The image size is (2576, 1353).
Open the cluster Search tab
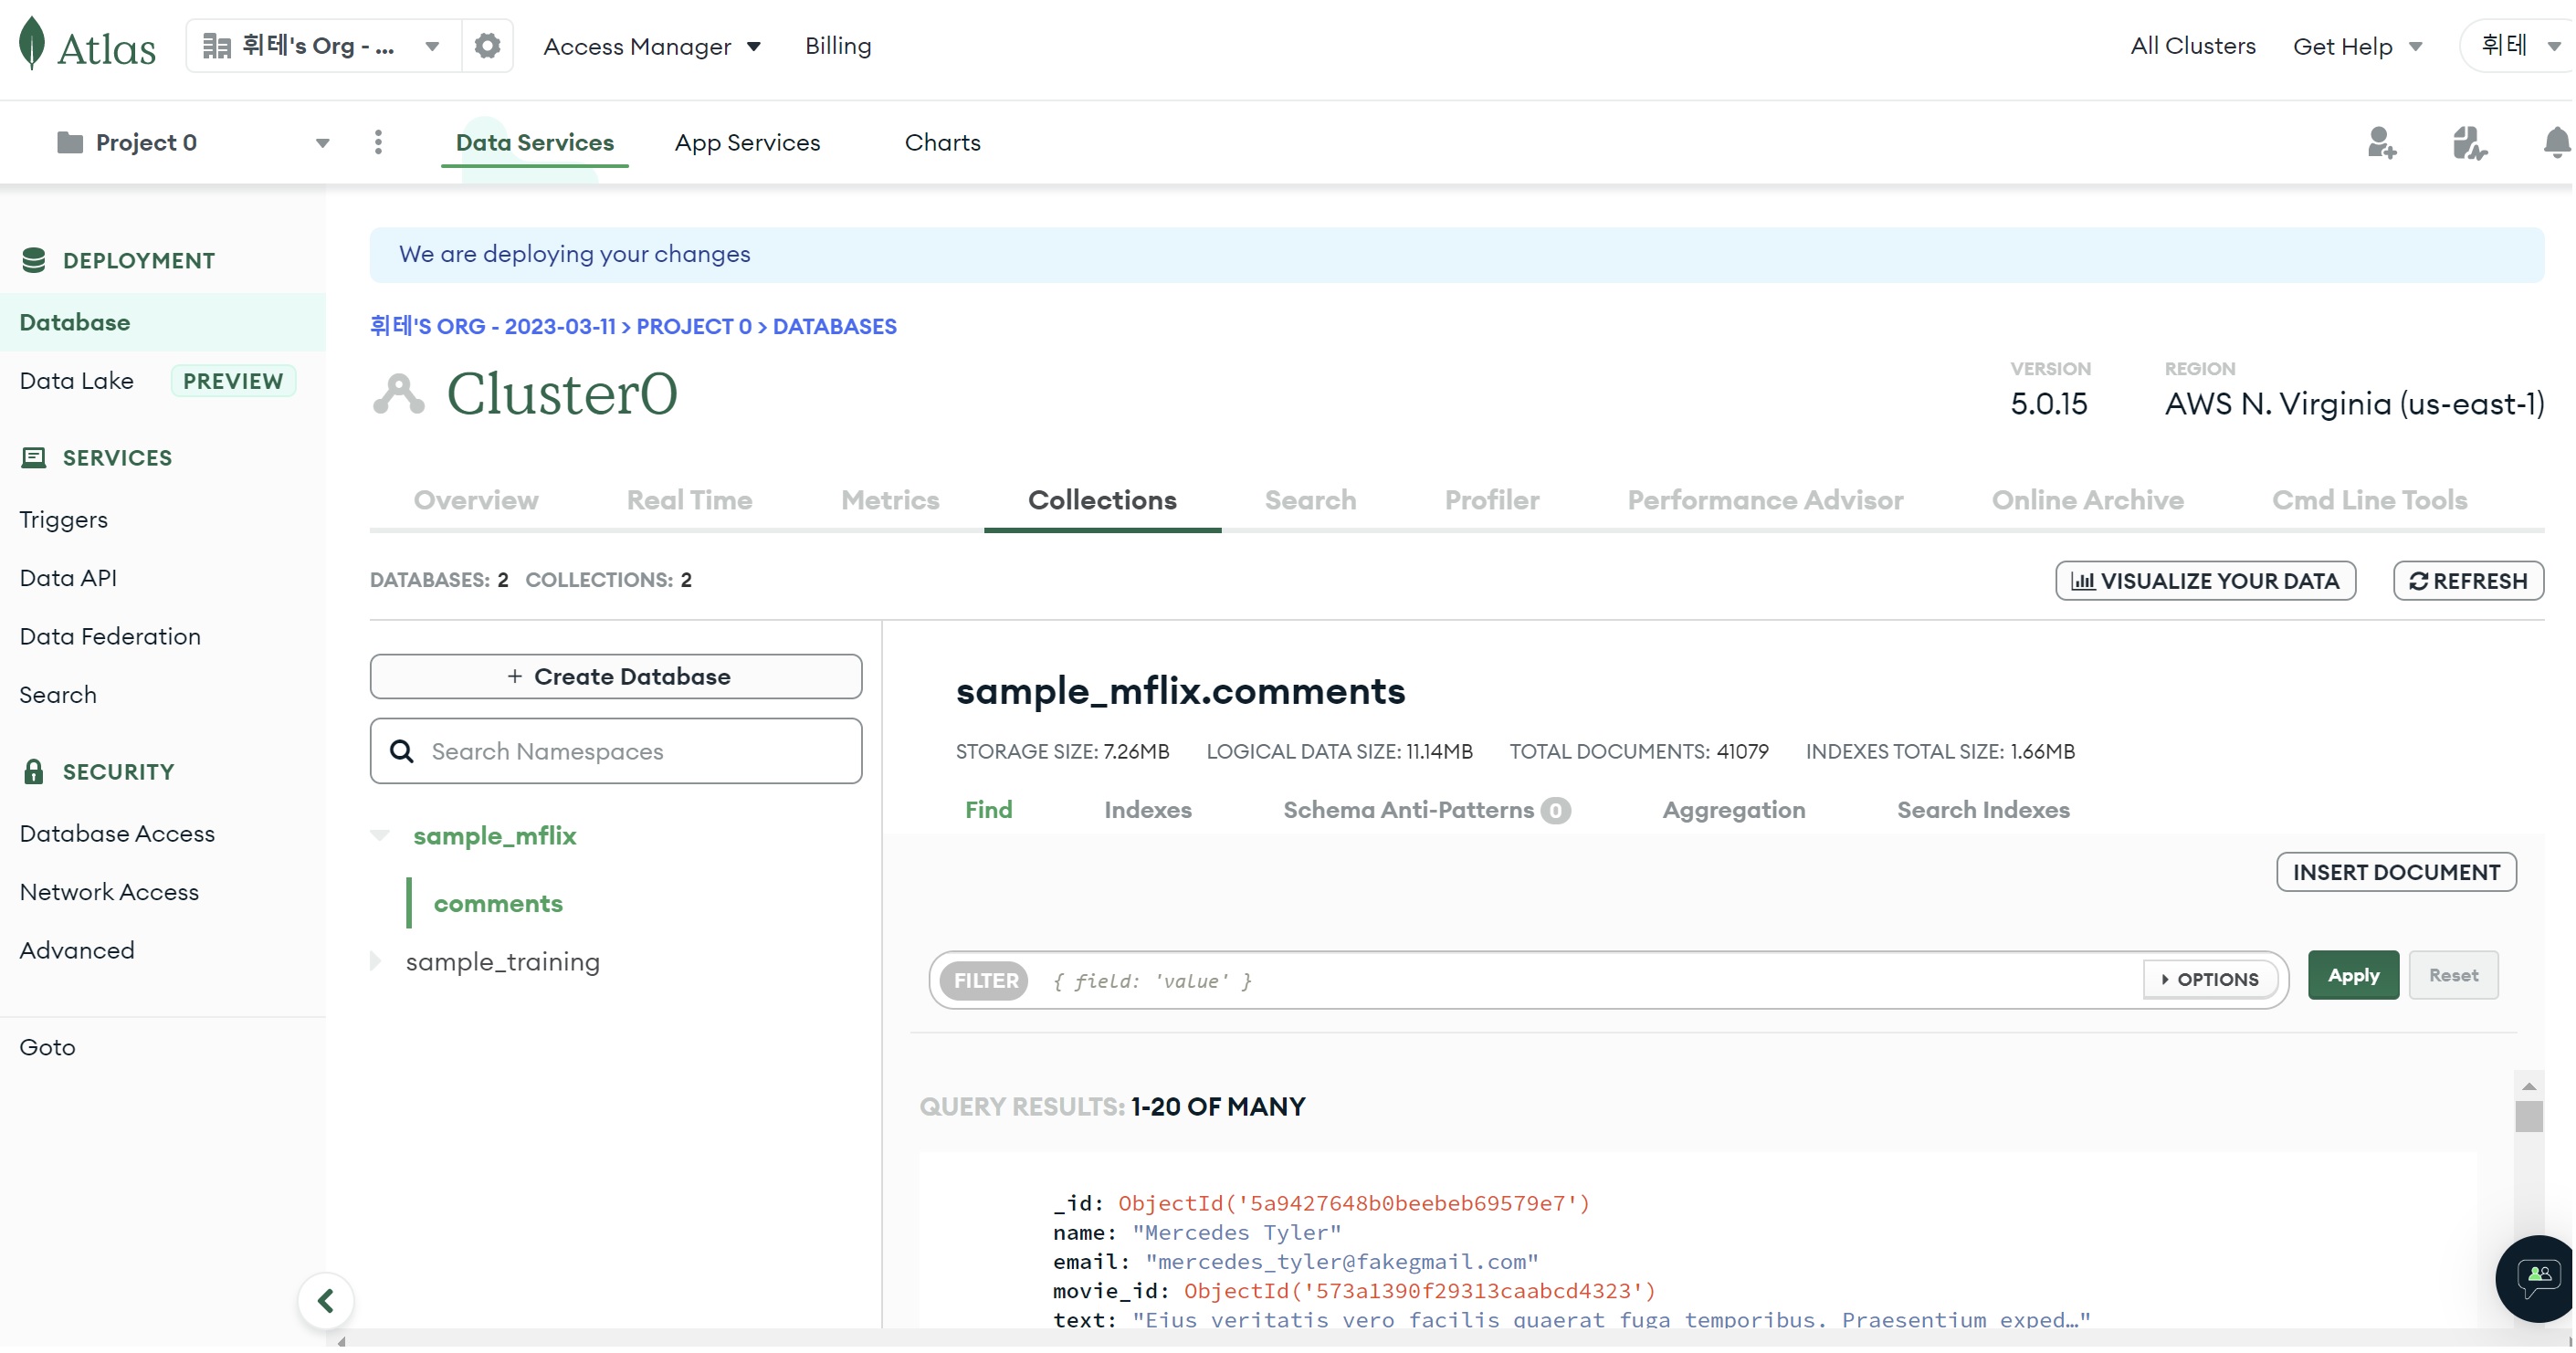(x=1310, y=500)
